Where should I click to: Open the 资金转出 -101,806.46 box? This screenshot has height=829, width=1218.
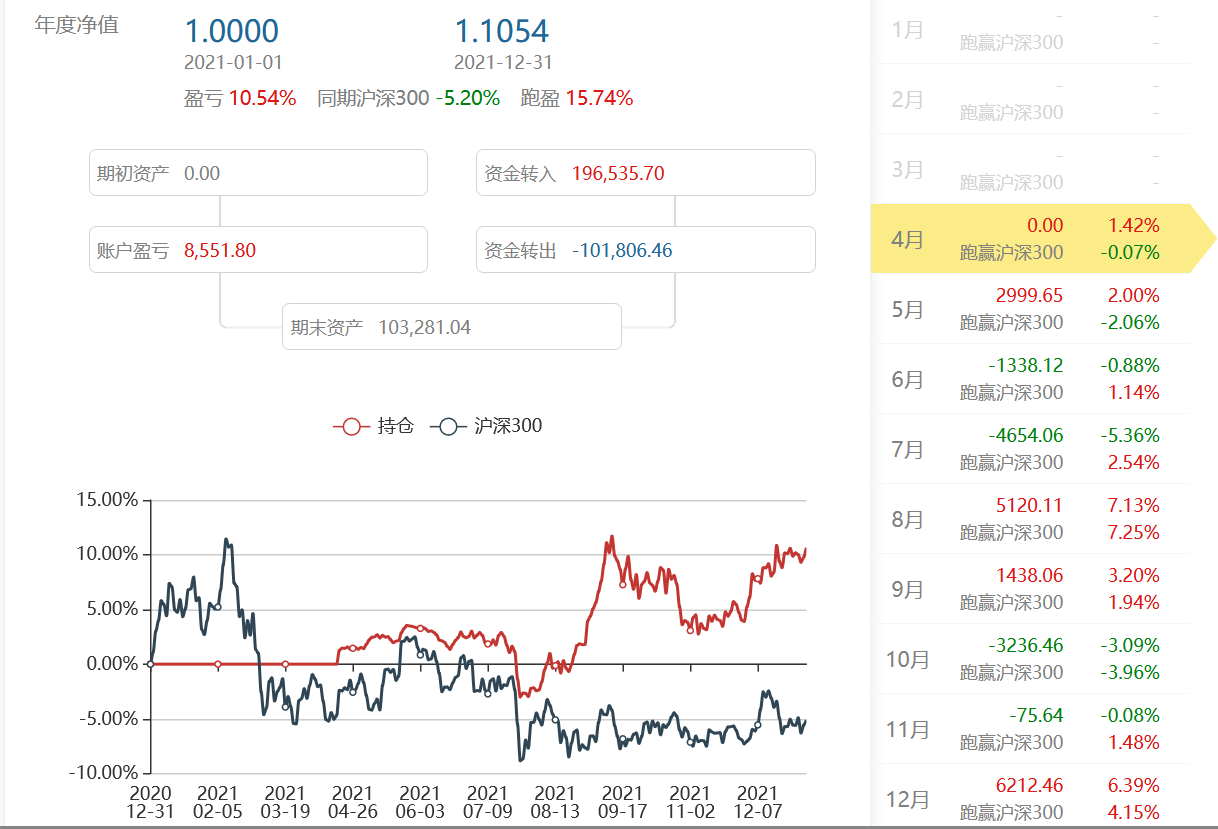645,250
